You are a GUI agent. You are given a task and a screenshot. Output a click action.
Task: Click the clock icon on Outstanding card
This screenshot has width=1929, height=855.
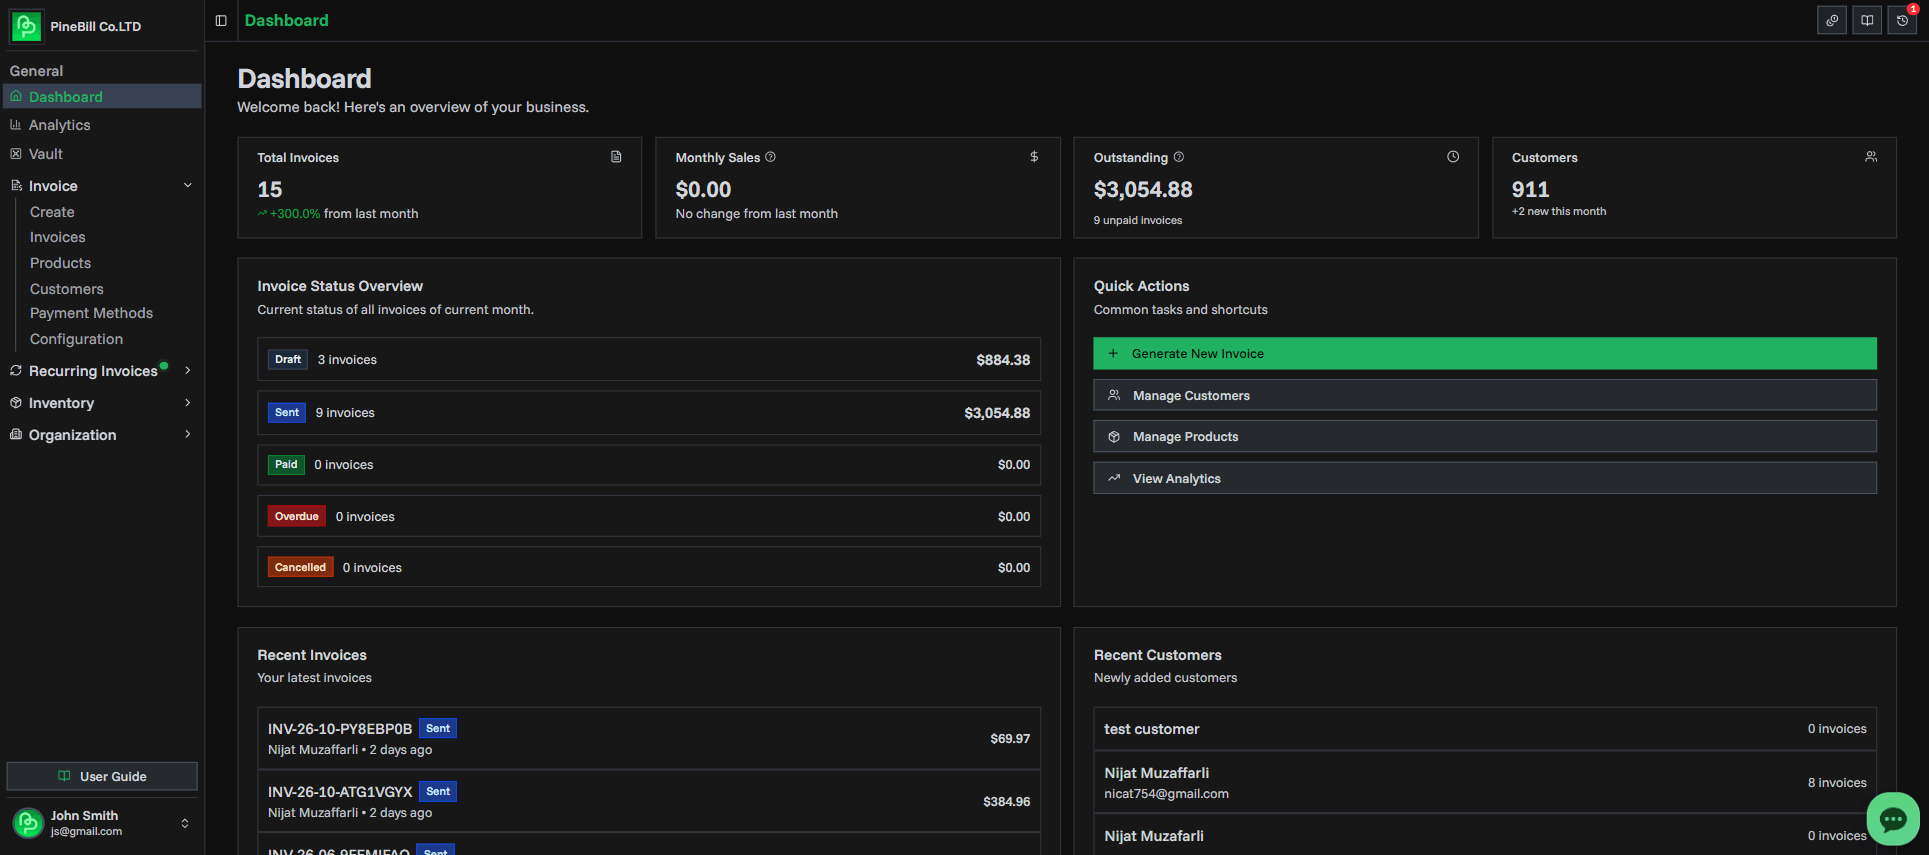1453,157
